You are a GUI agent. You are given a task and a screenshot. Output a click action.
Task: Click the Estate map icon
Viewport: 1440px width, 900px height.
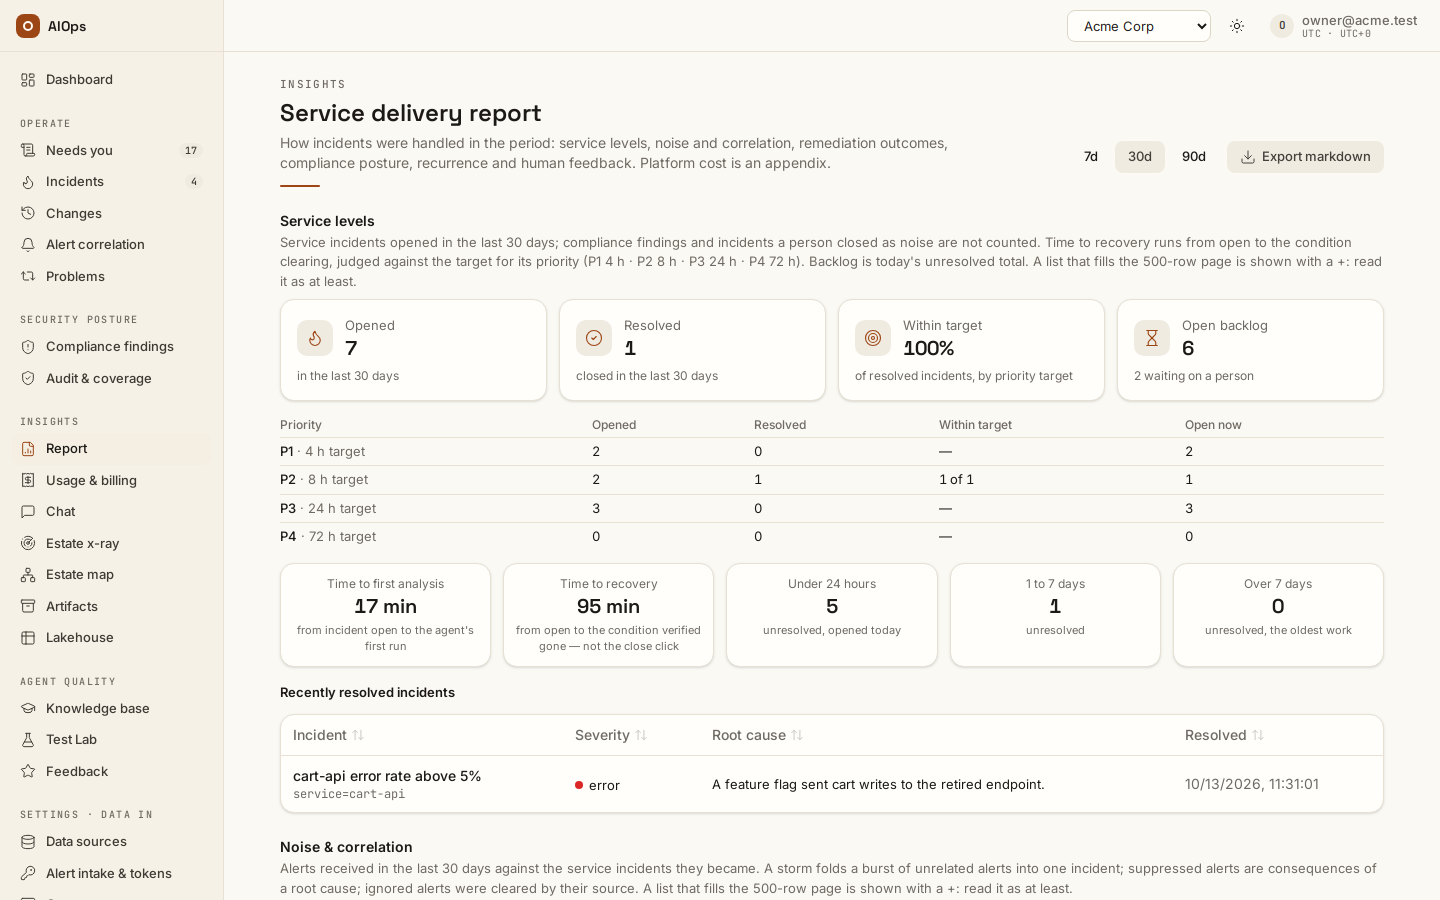28,575
